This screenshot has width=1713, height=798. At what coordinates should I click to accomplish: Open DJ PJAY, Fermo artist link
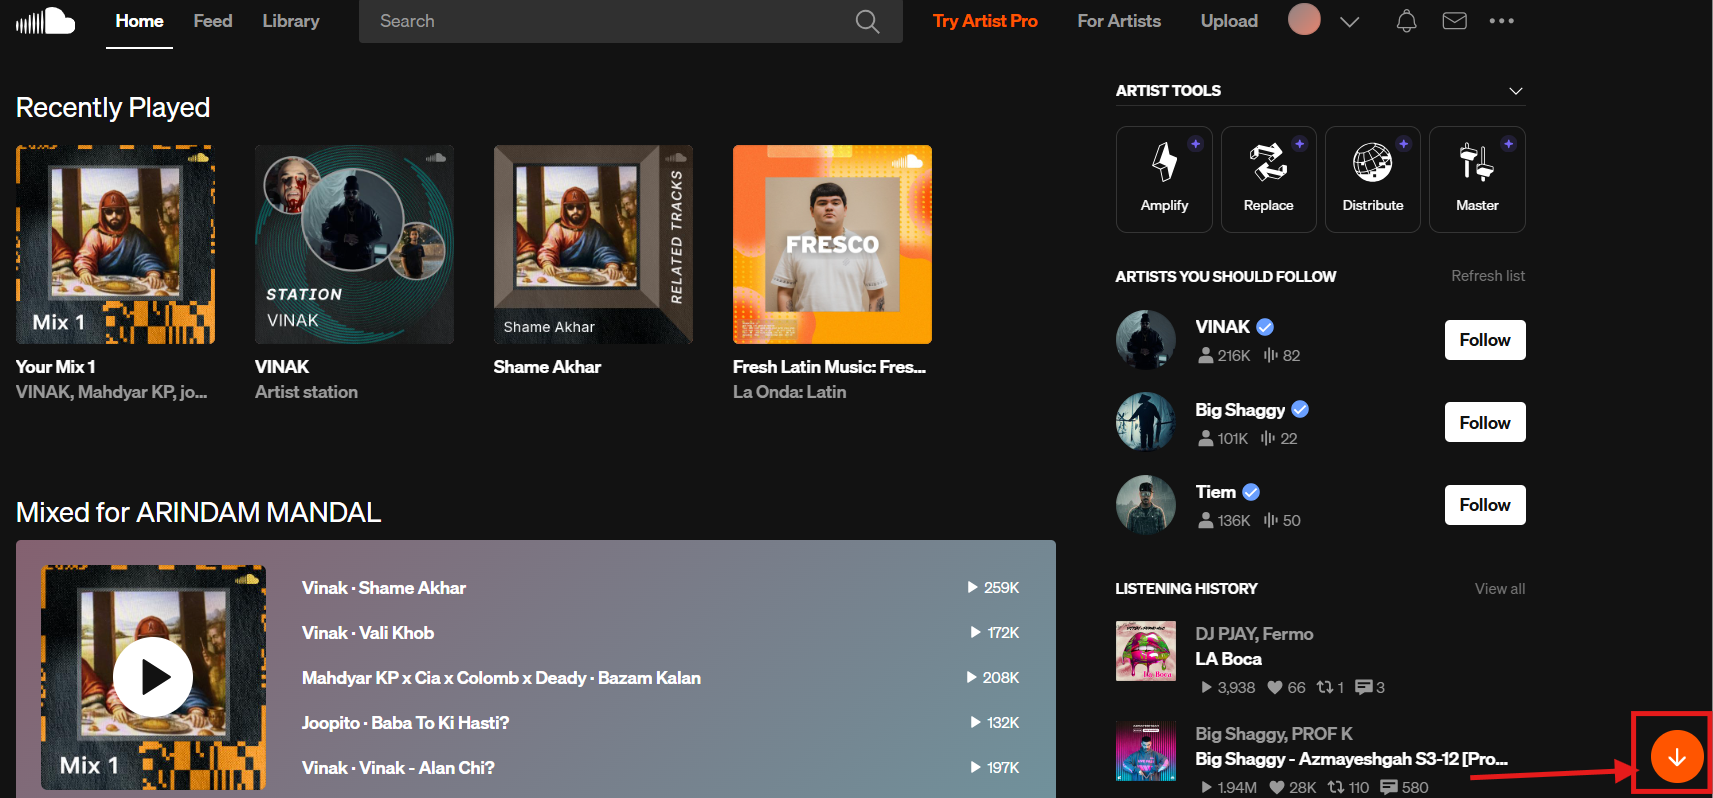[1254, 634]
